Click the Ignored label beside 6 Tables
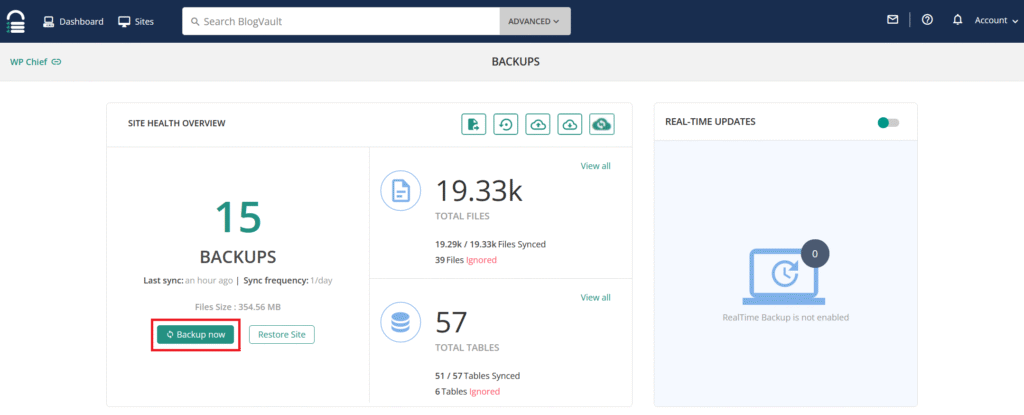The width and height of the screenshot is (1024, 415). point(484,391)
